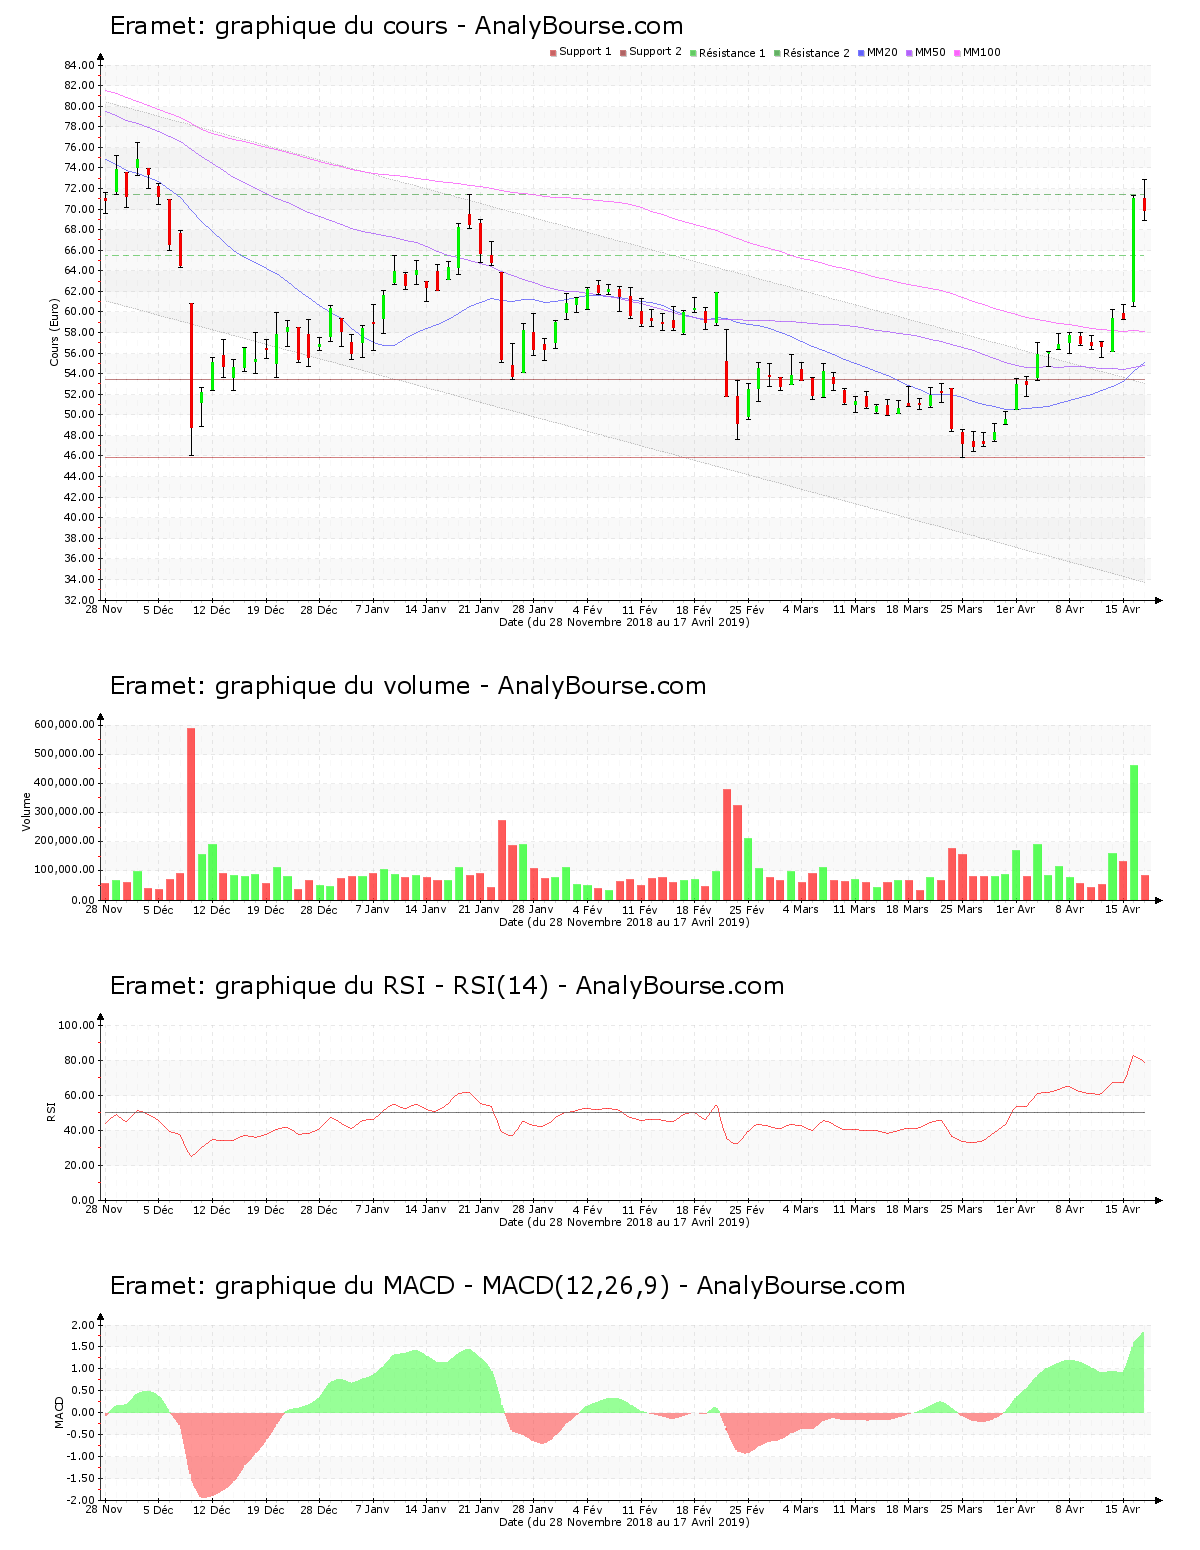Click '21 Janv' date on price chart

[479, 609]
